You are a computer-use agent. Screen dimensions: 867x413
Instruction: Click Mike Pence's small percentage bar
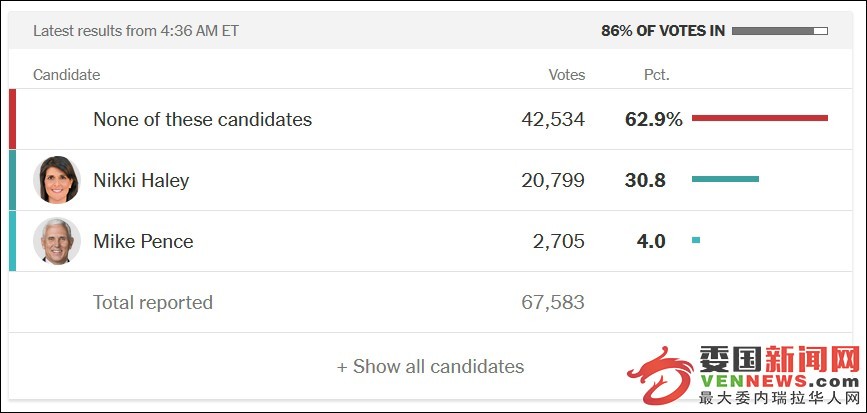696,240
